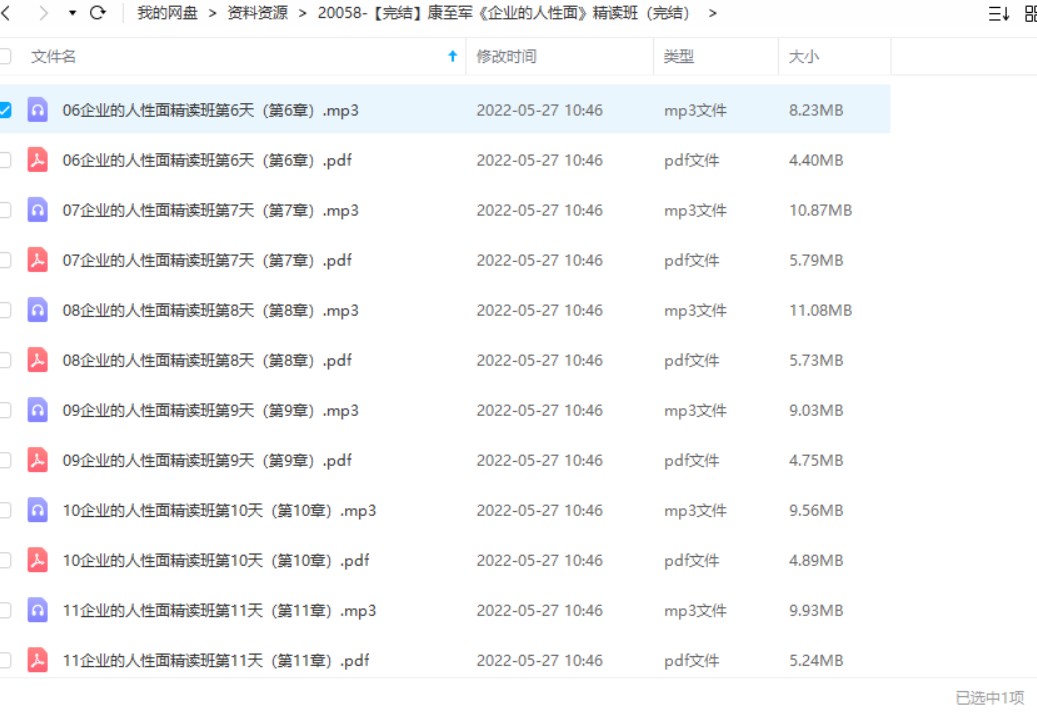Click the PDF icon of 07 pdf

click(x=38, y=260)
